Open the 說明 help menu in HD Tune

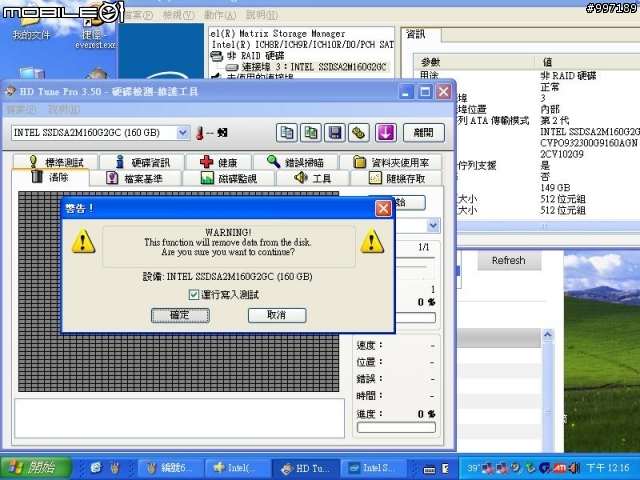(x=64, y=109)
